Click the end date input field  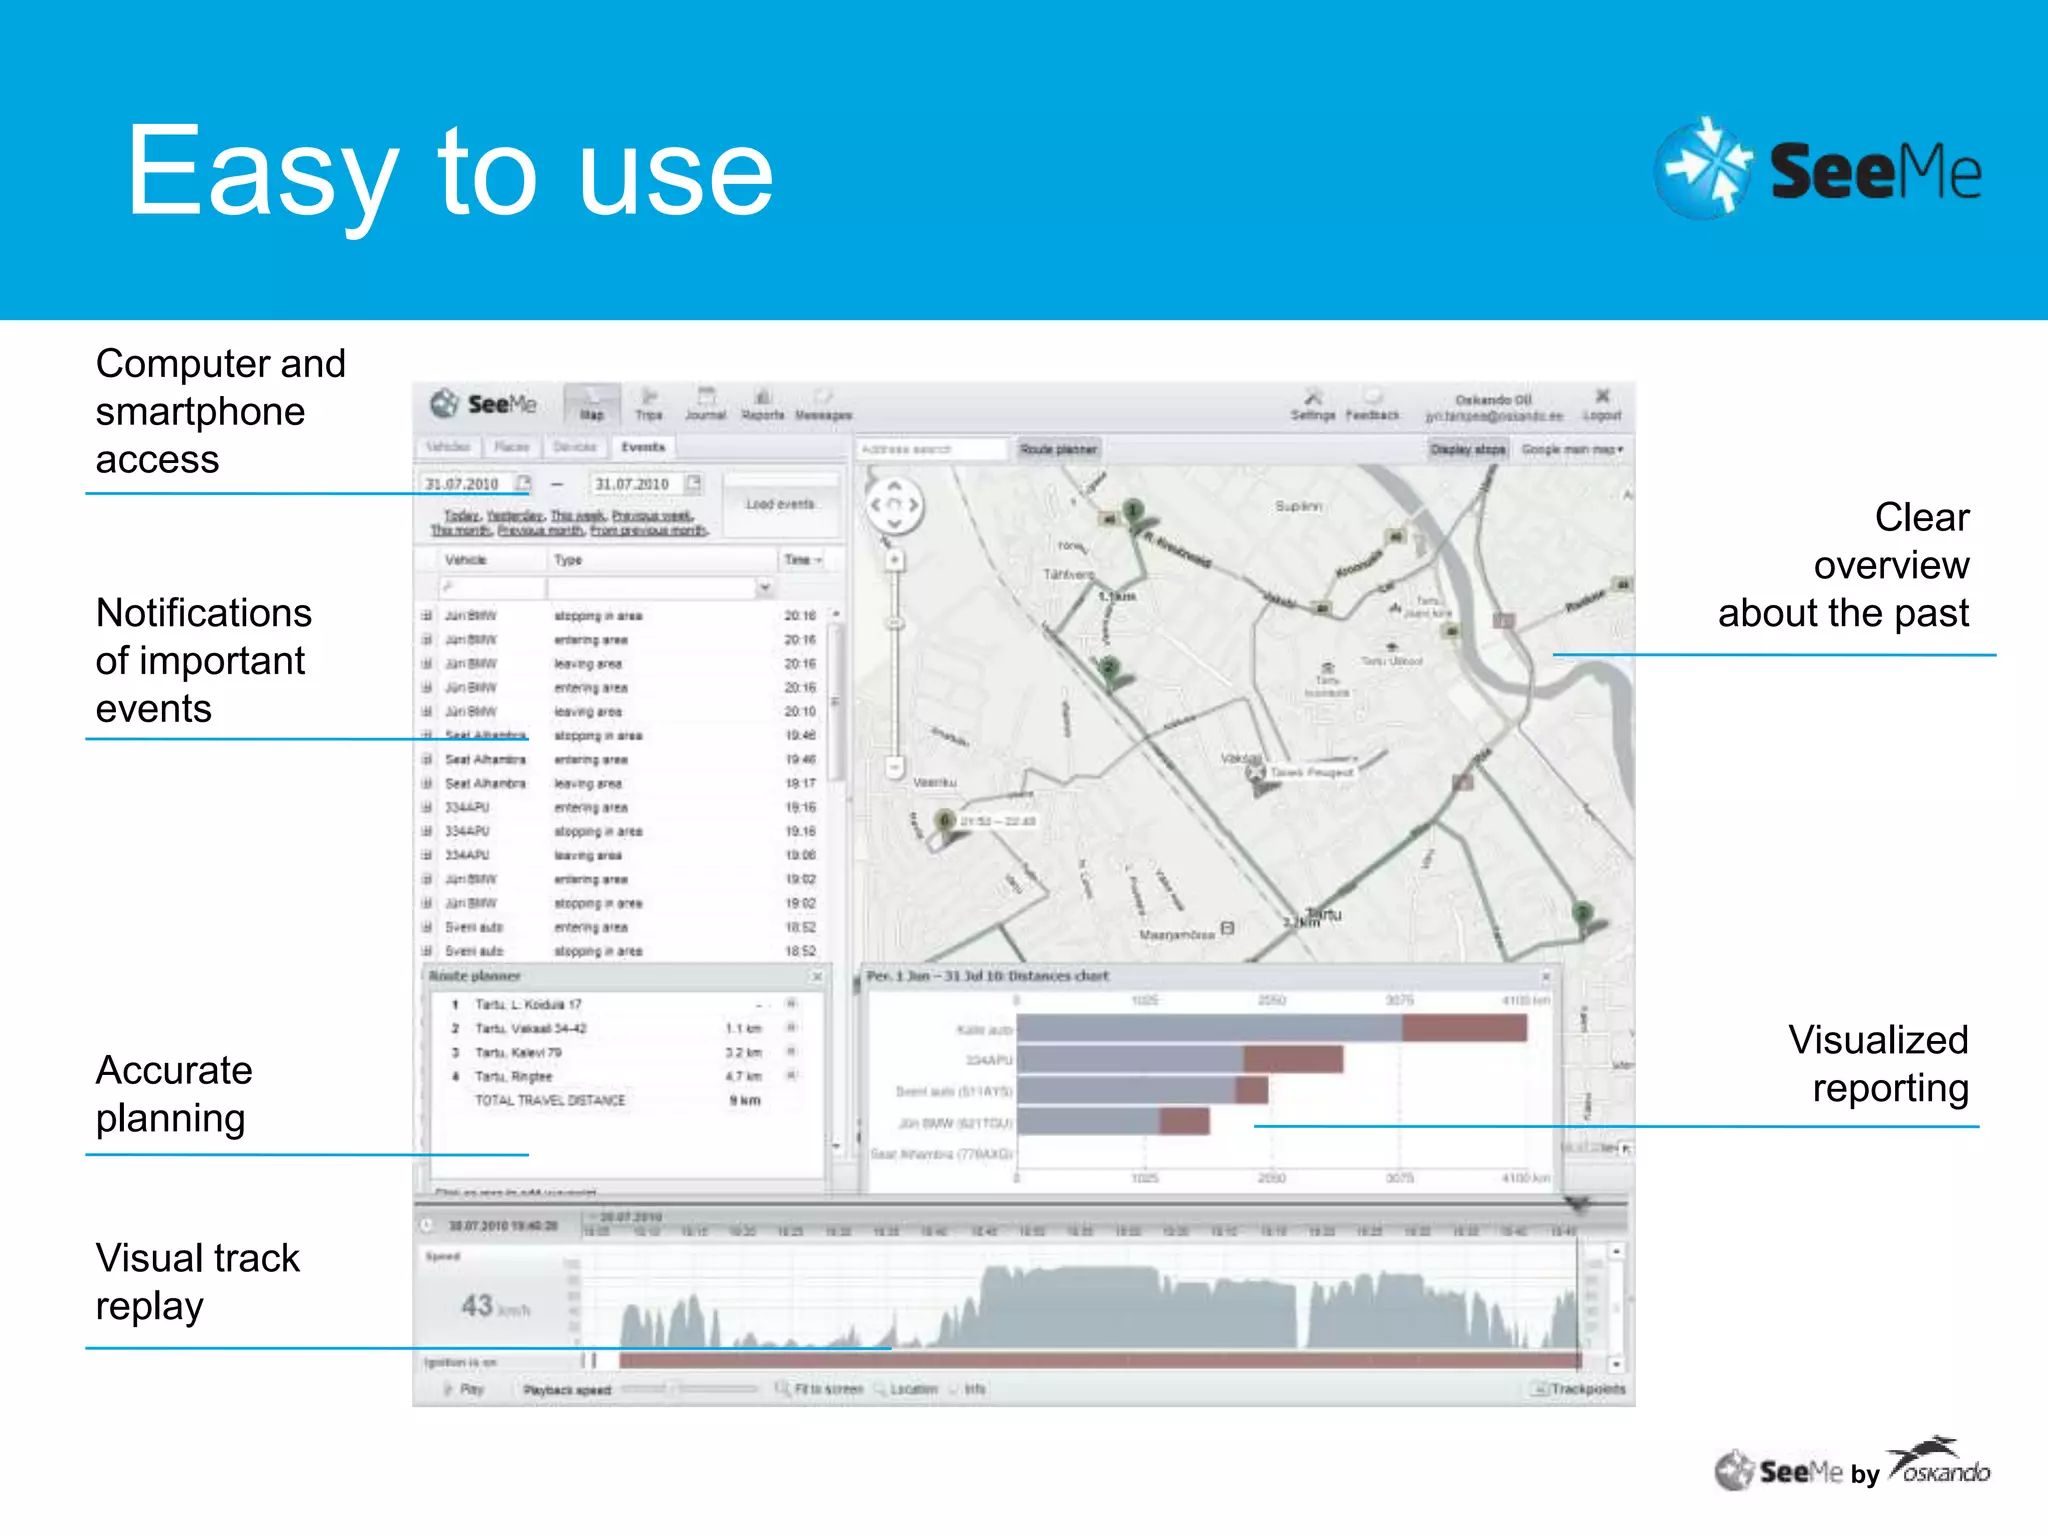pyautogui.click(x=636, y=484)
